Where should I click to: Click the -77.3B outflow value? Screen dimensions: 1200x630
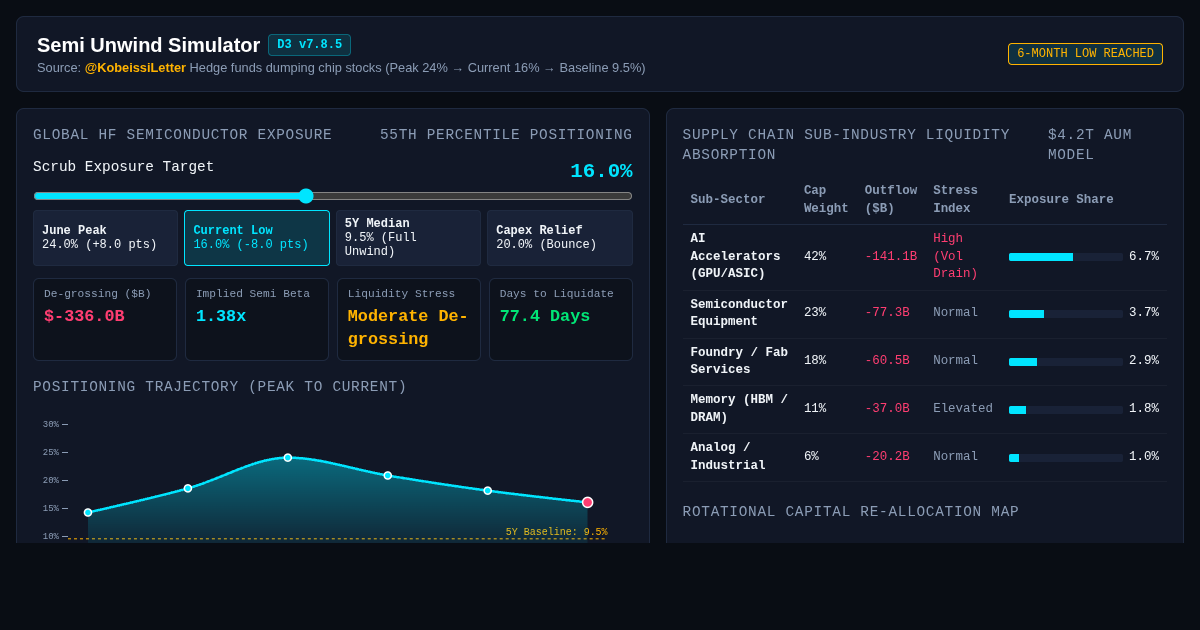(x=888, y=313)
